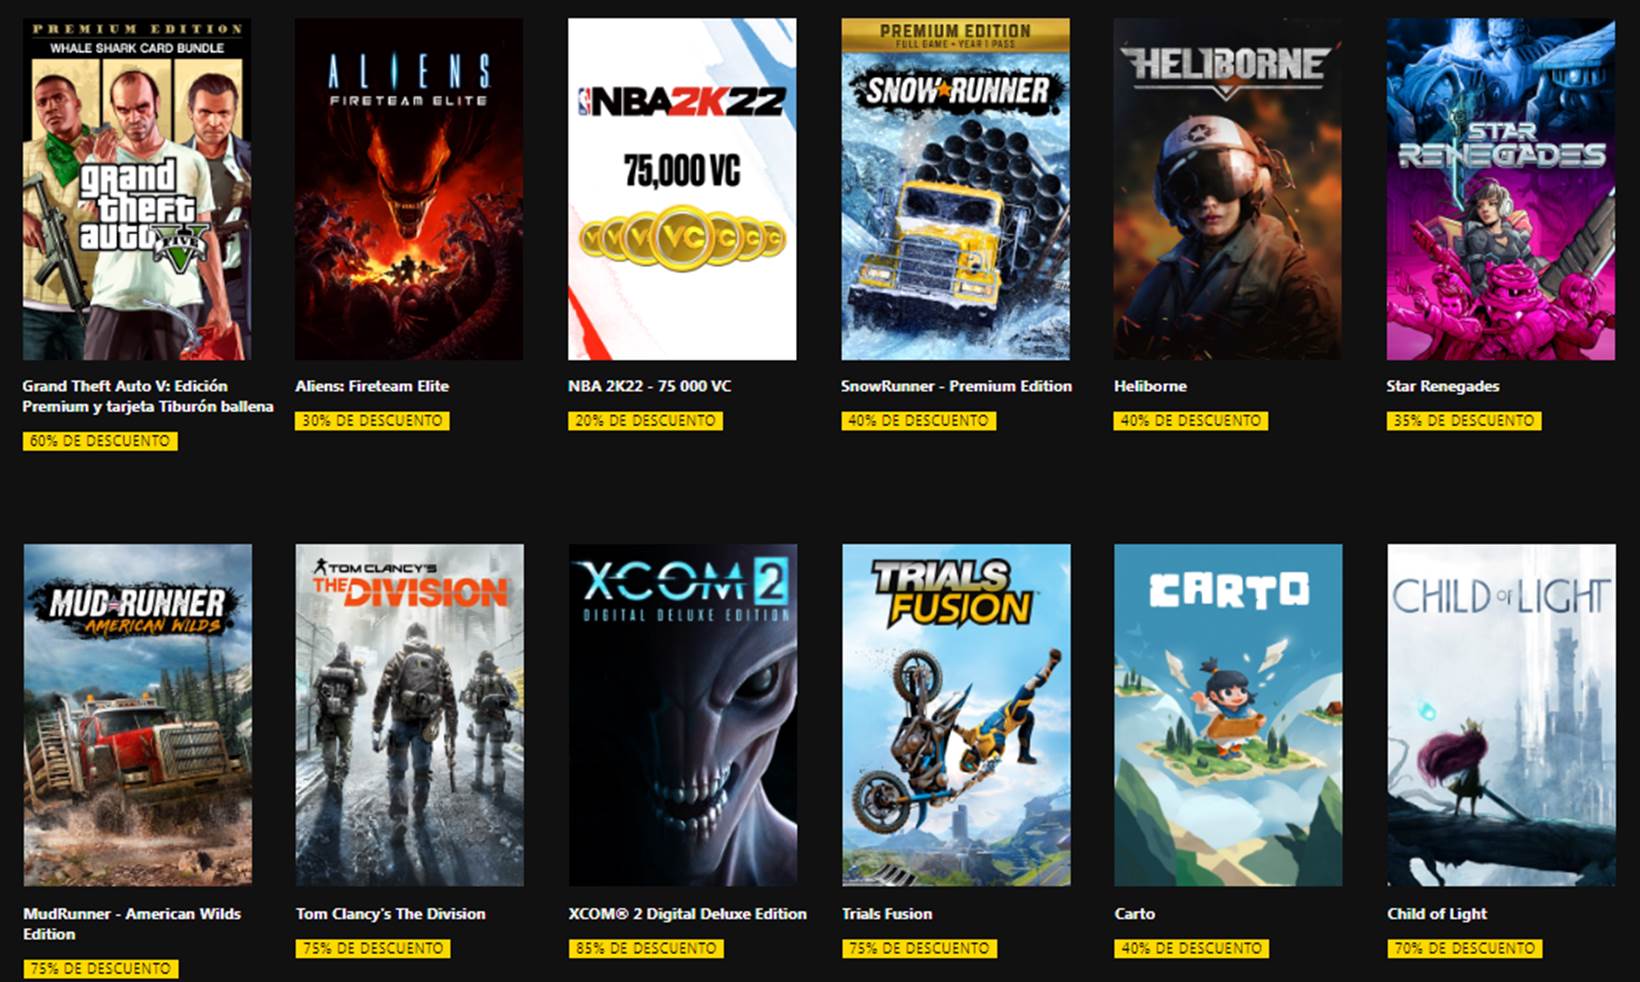Click the Aliens: Fireteam Elite title link
This screenshot has height=982, width=1640.
(x=372, y=386)
